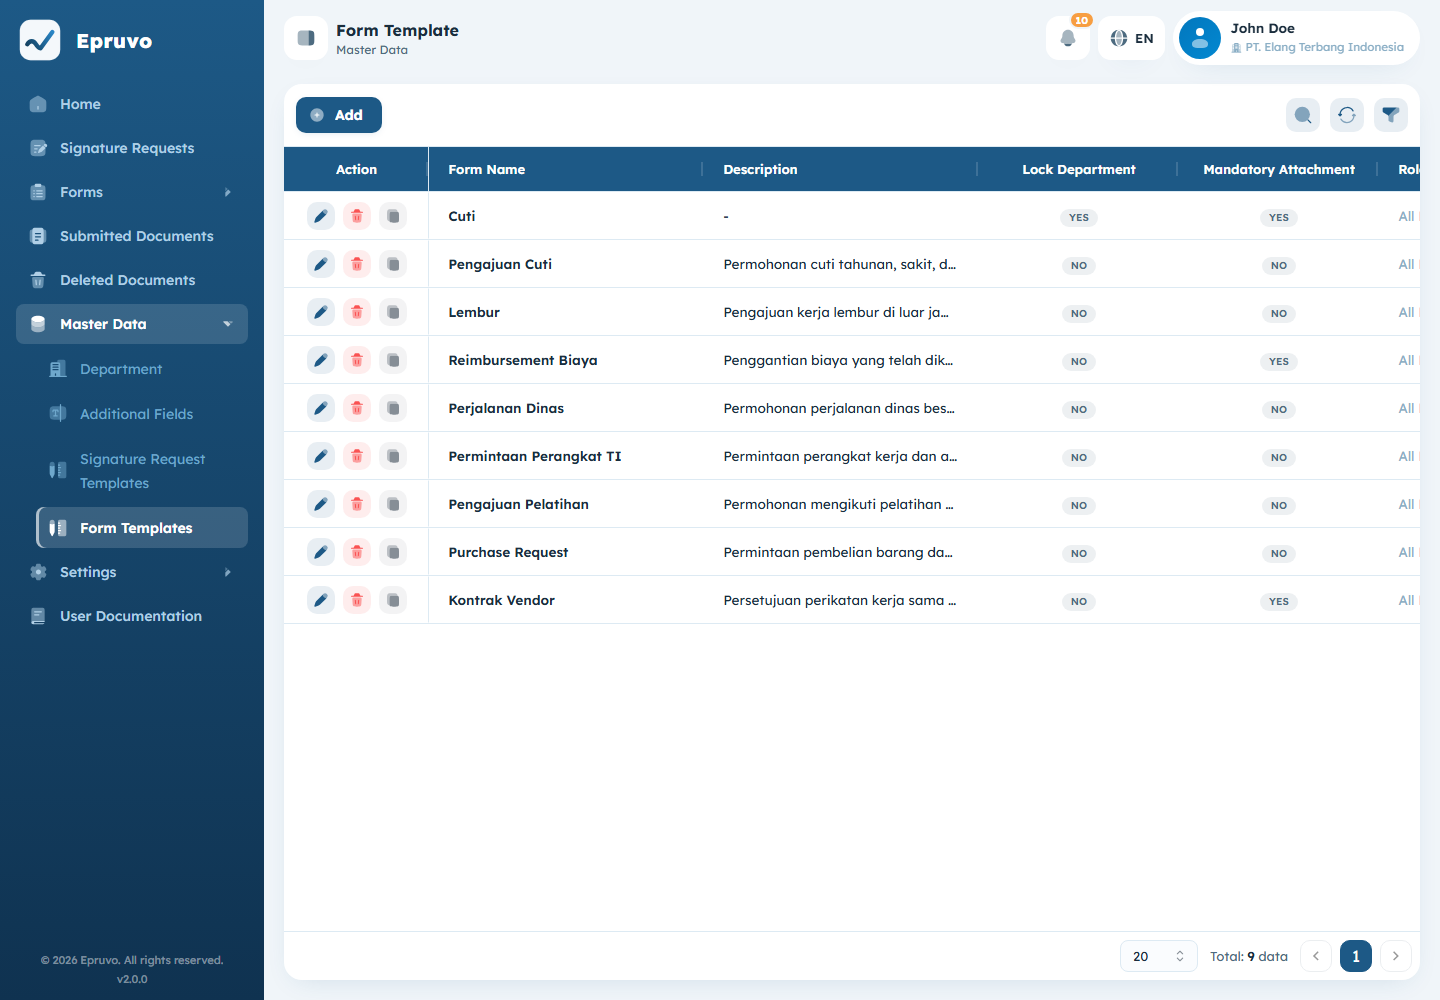
Task: Edit the Purchase Request template
Action: pos(321,552)
